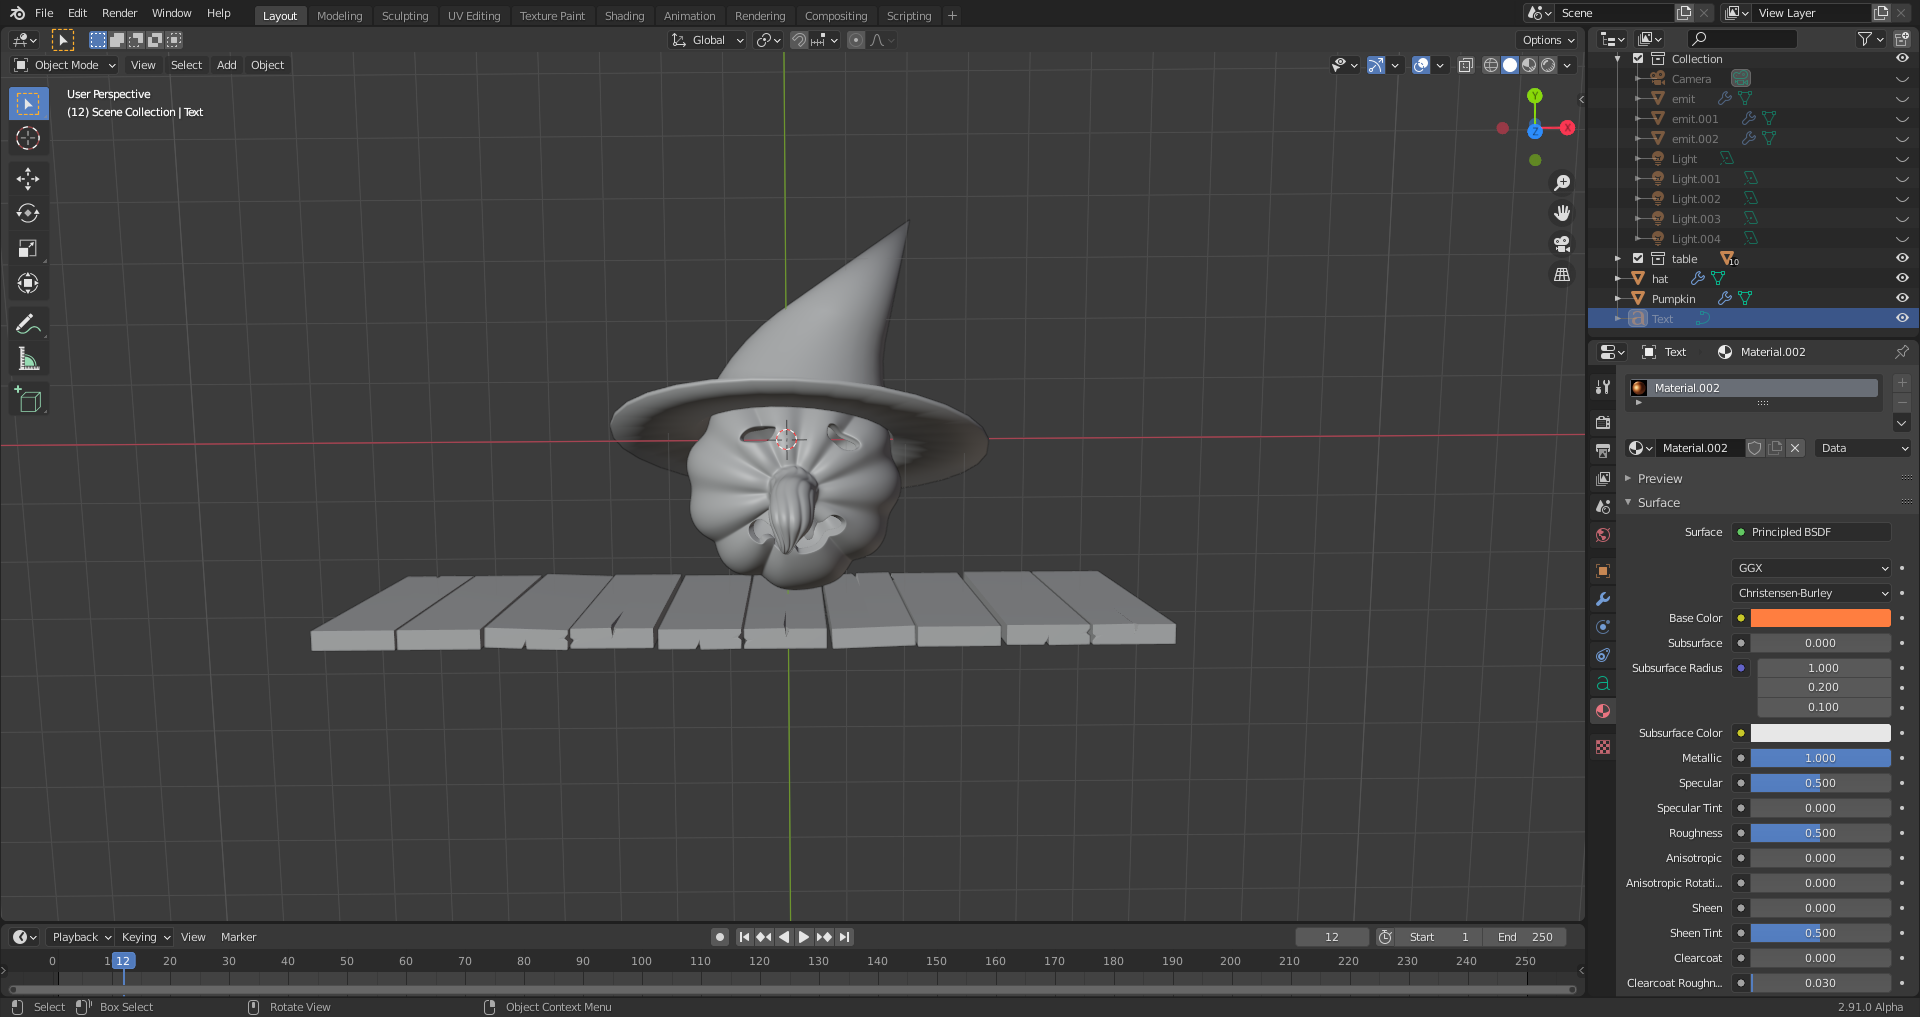Hide the hat object in outliner
1920x1017 pixels.
click(1901, 278)
